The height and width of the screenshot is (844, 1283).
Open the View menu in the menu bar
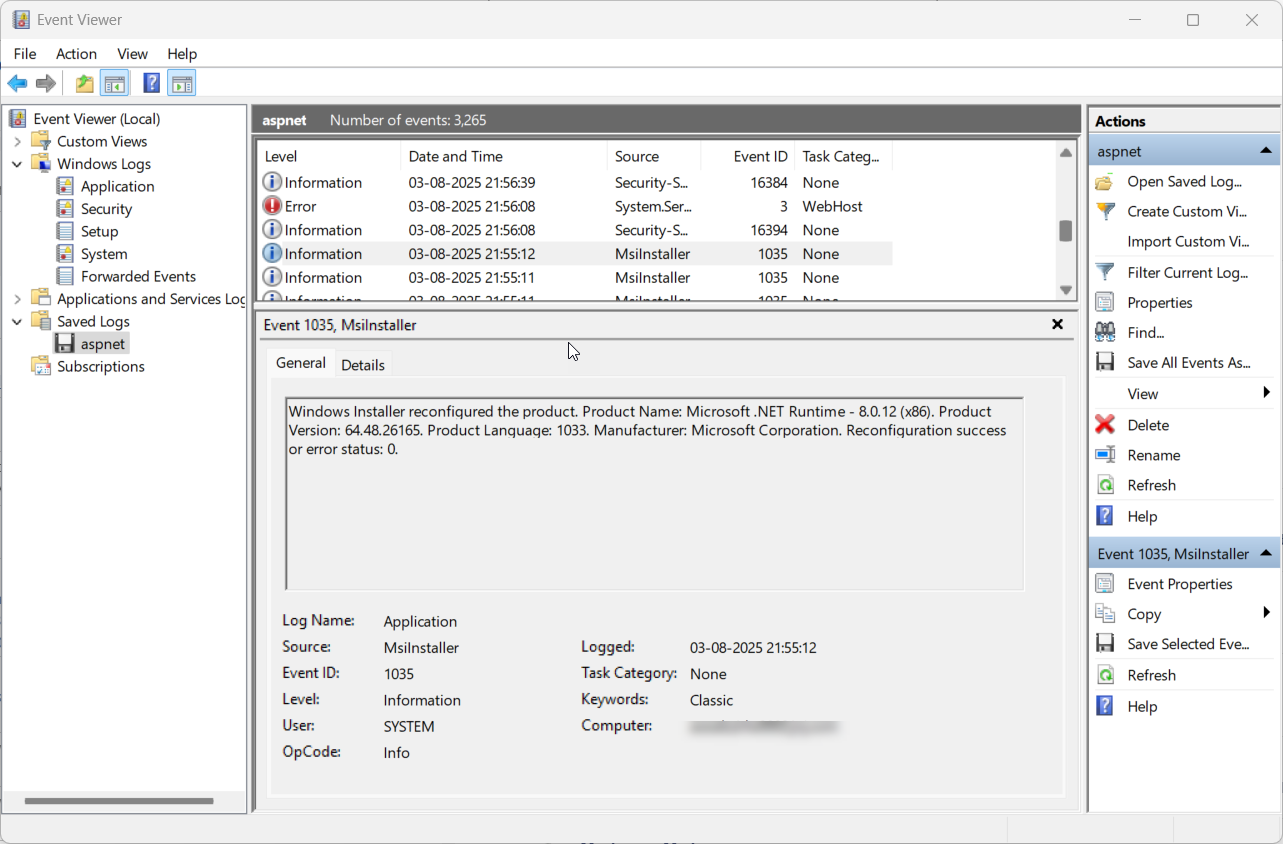(x=132, y=54)
